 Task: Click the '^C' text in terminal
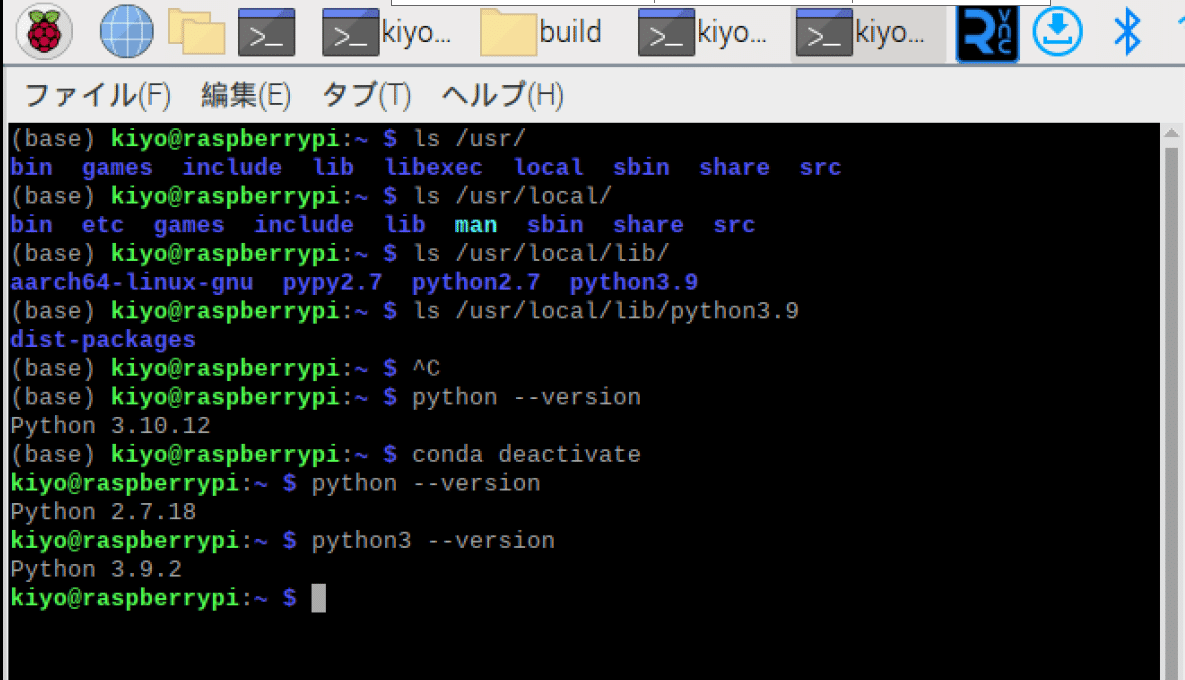[x=426, y=368]
